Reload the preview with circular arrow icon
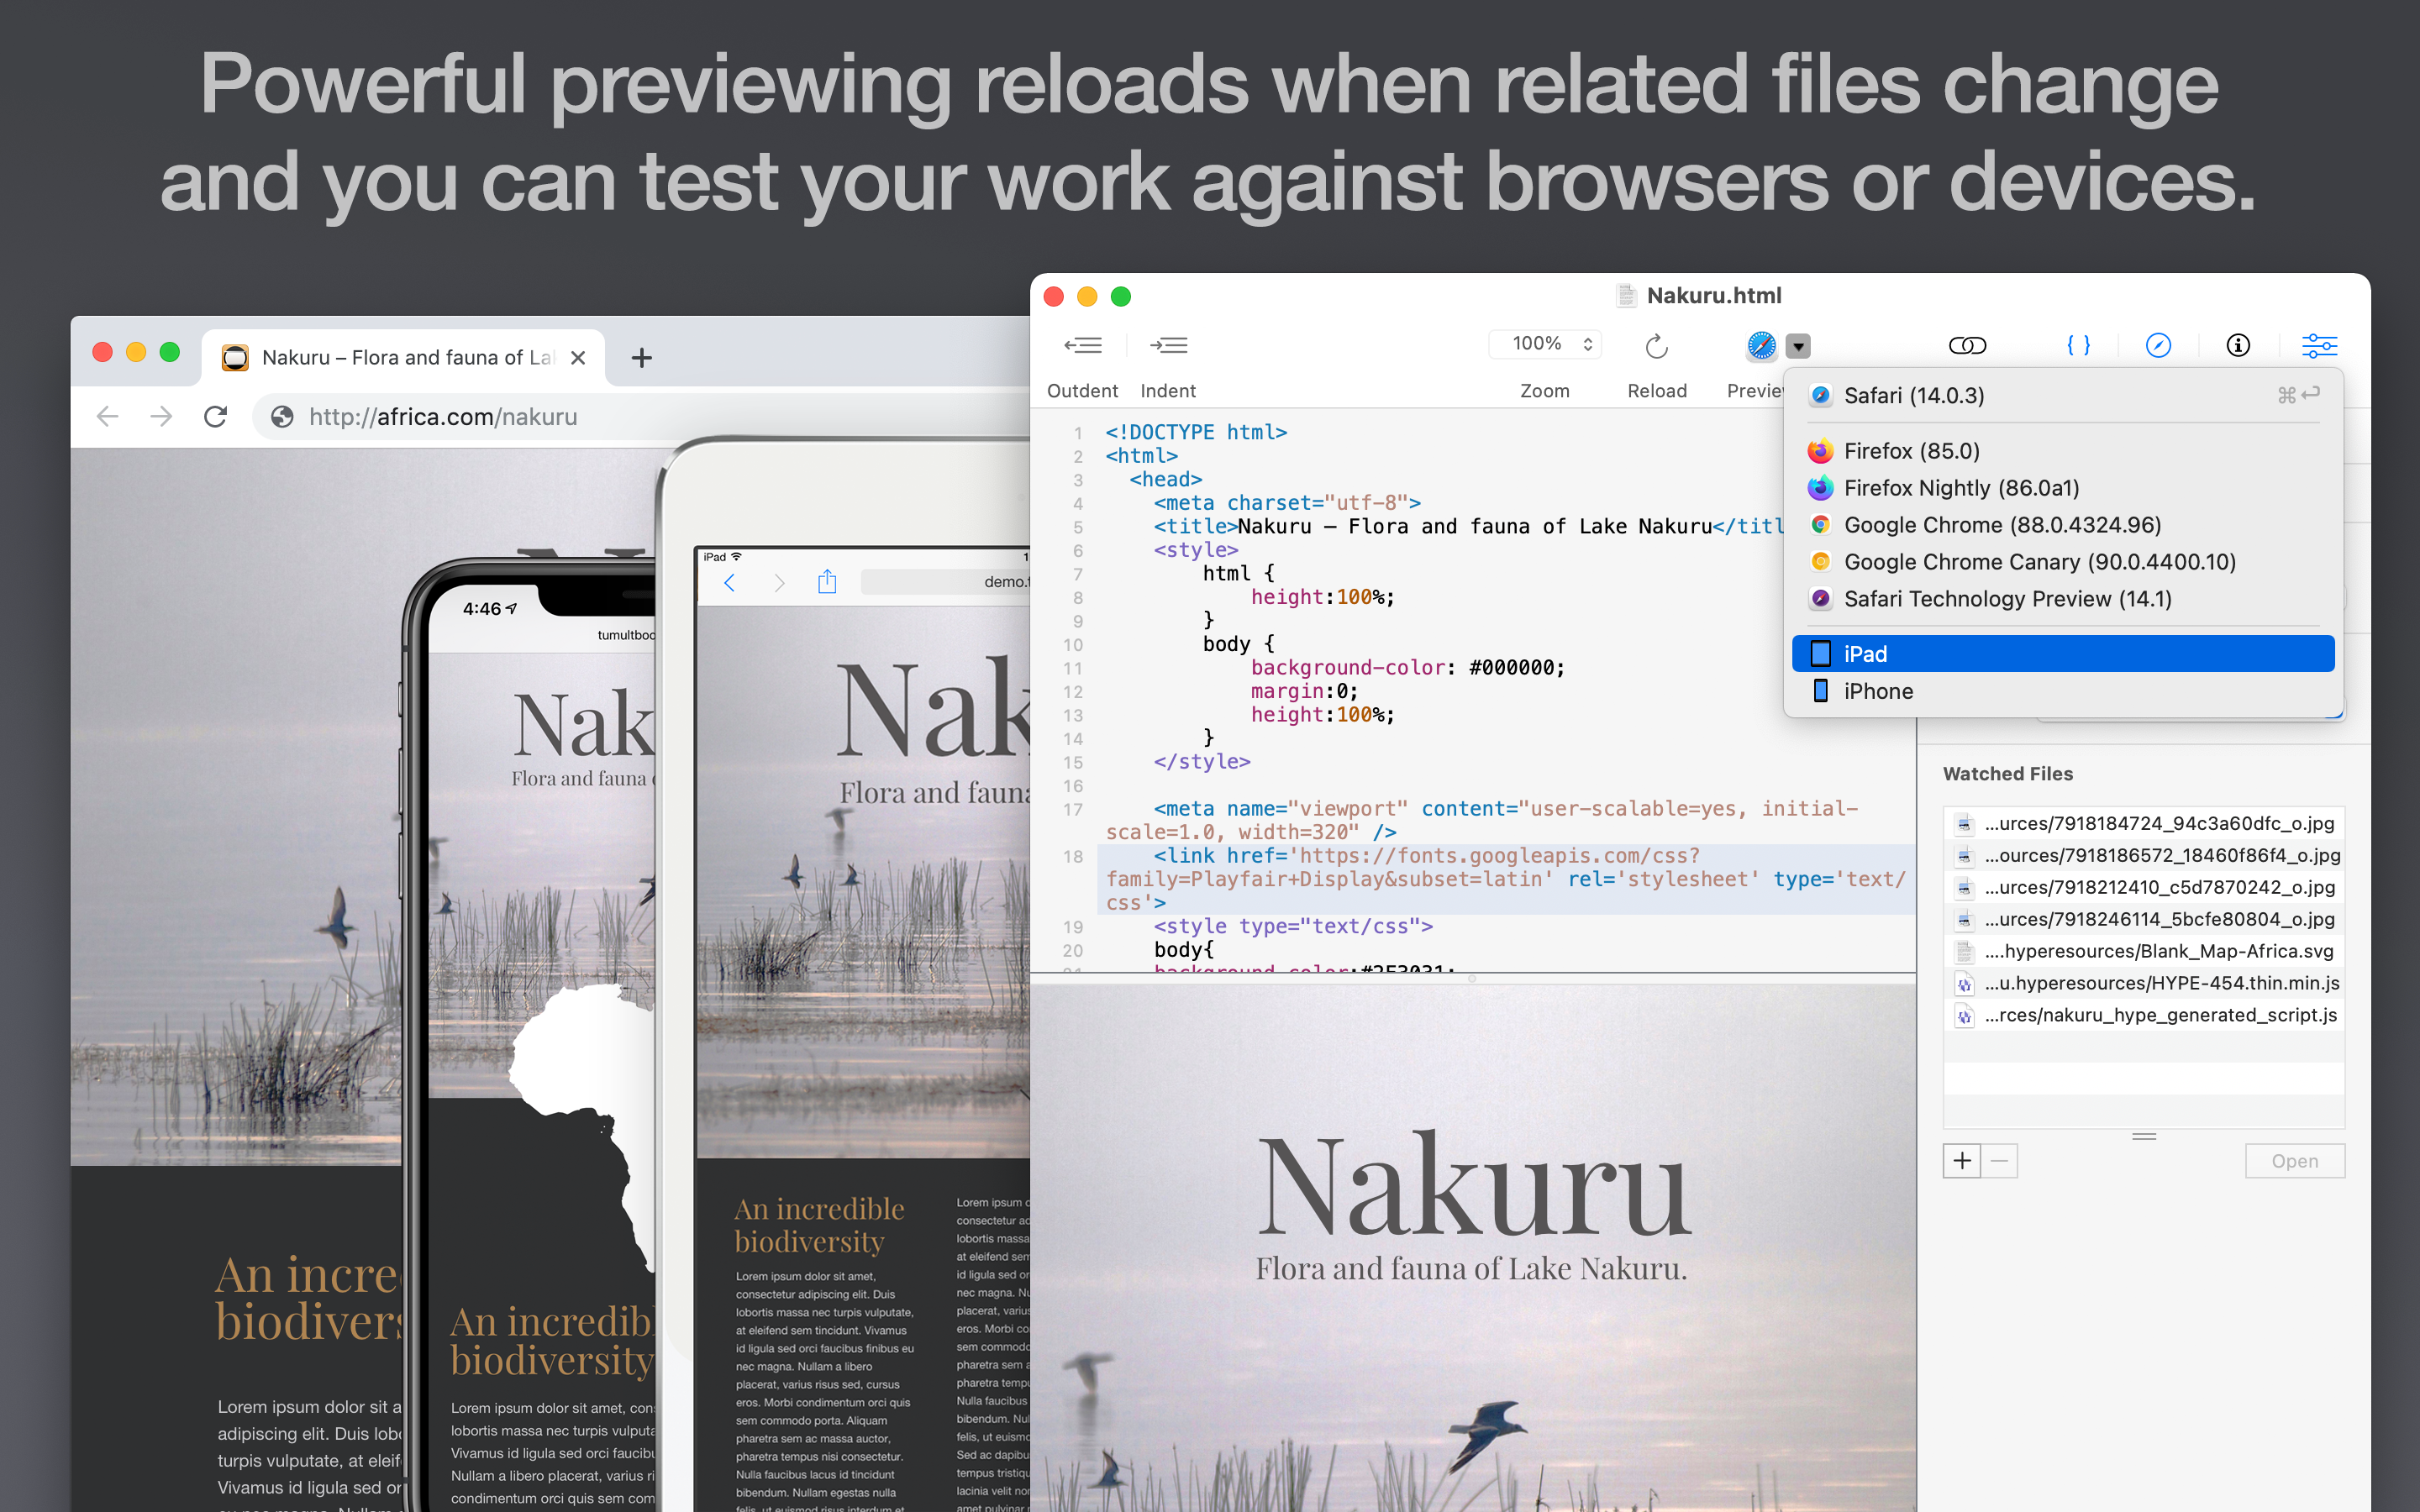Viewport: 2420px width, 1512px height. (x=1656, y=345)
